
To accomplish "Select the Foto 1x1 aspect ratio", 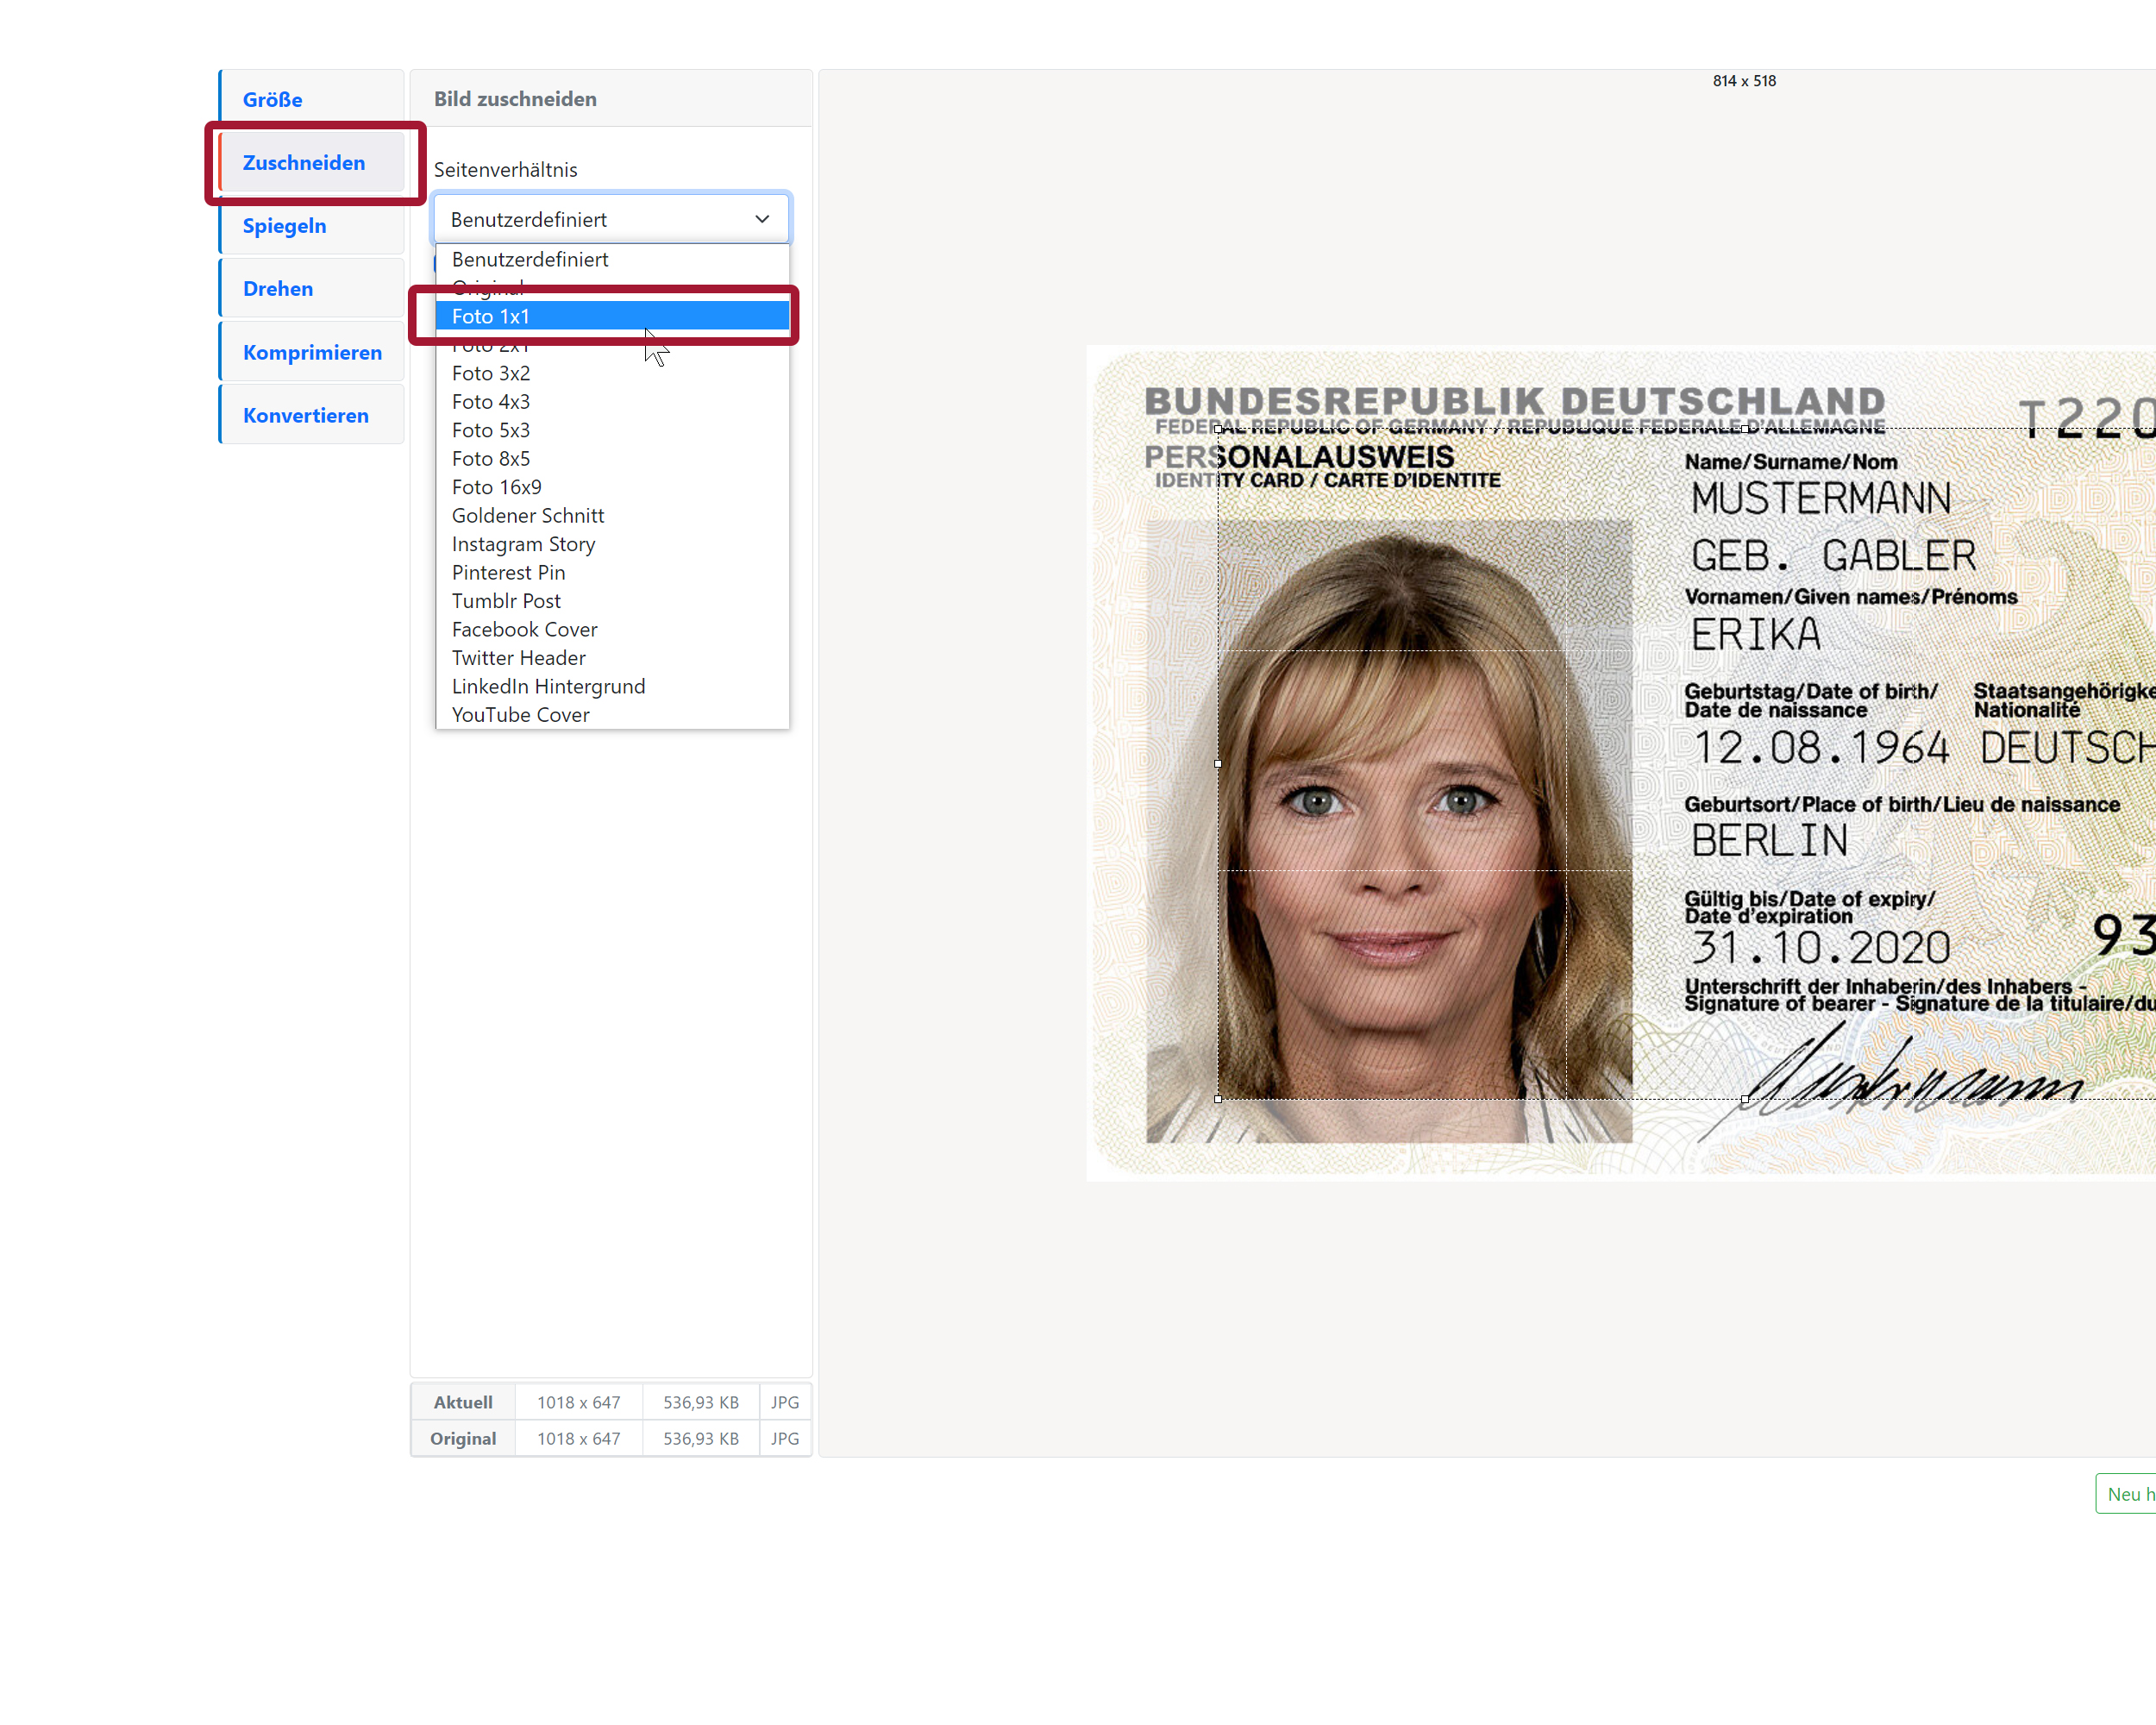I will [490, 317].
